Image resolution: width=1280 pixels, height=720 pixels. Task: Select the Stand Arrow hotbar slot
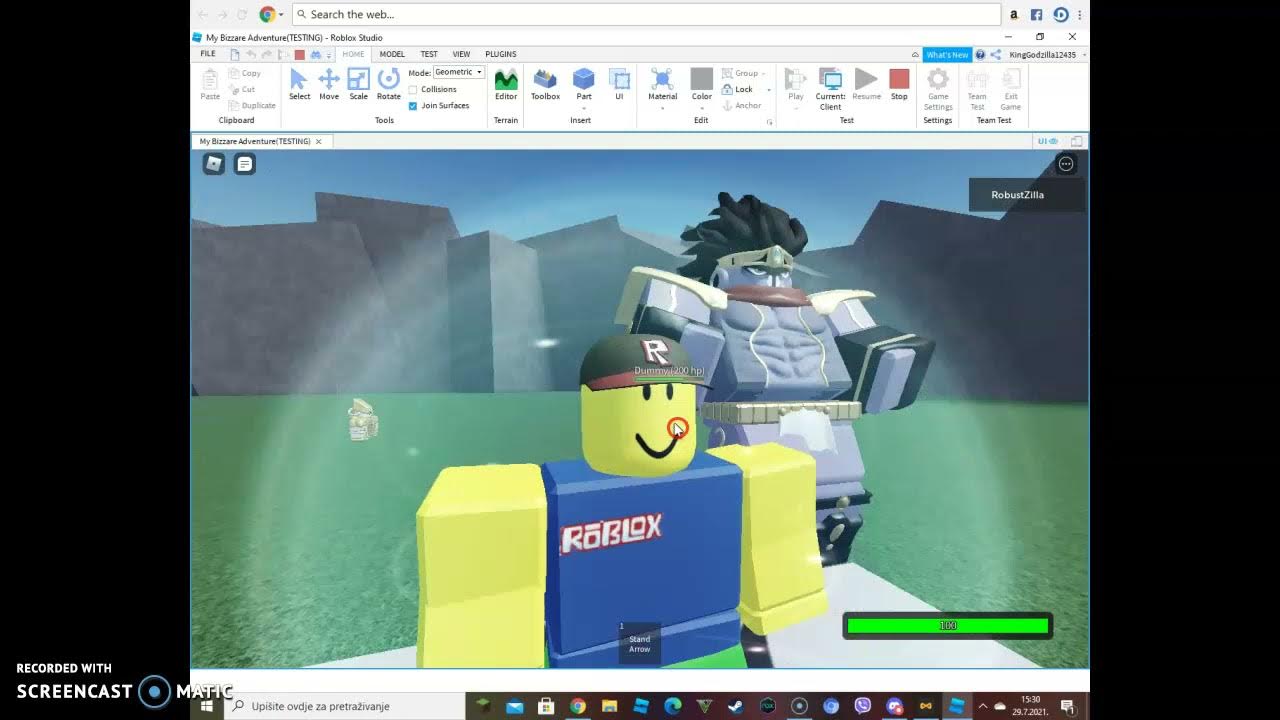(x=639, y=642)
